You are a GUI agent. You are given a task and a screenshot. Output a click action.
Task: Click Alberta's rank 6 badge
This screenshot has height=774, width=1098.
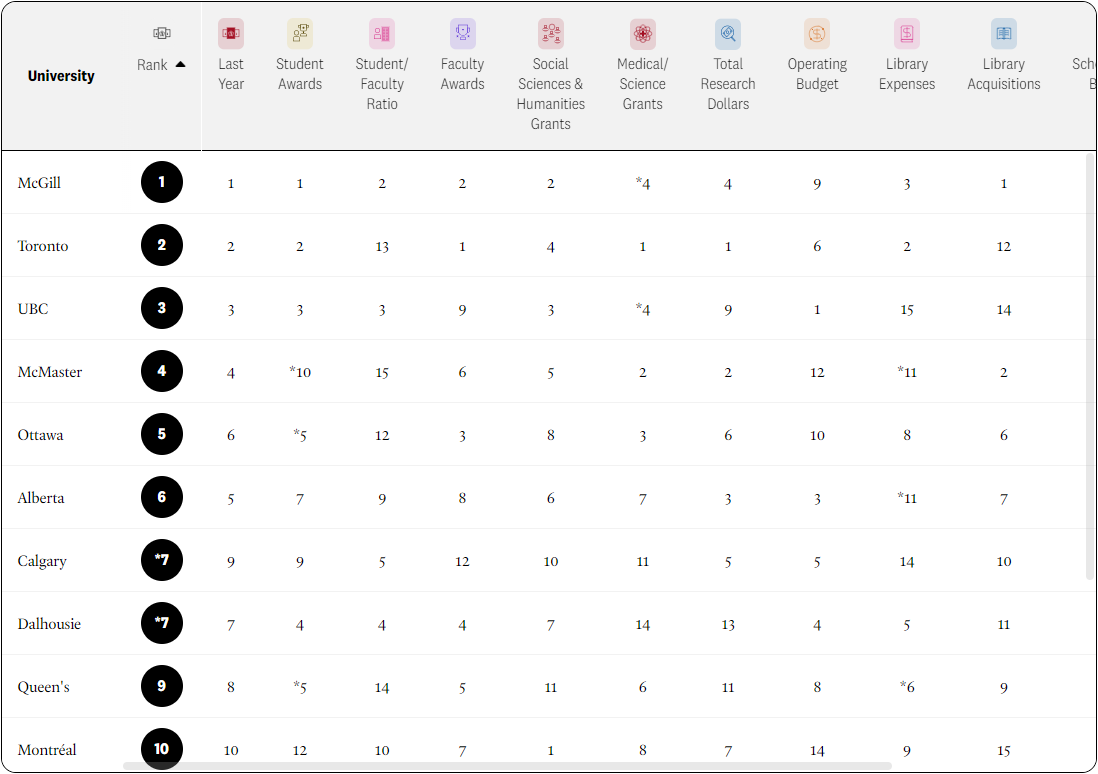coord(162,497)
